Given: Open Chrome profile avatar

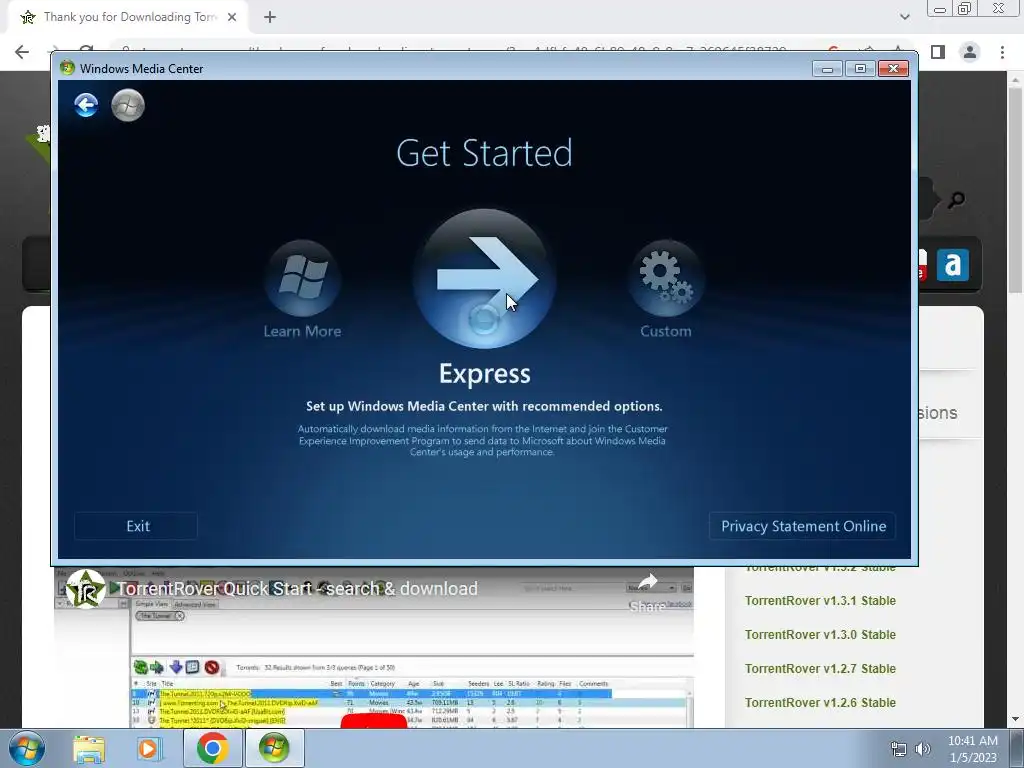Looking at the screenshot, I should click(x=970, y=52).
